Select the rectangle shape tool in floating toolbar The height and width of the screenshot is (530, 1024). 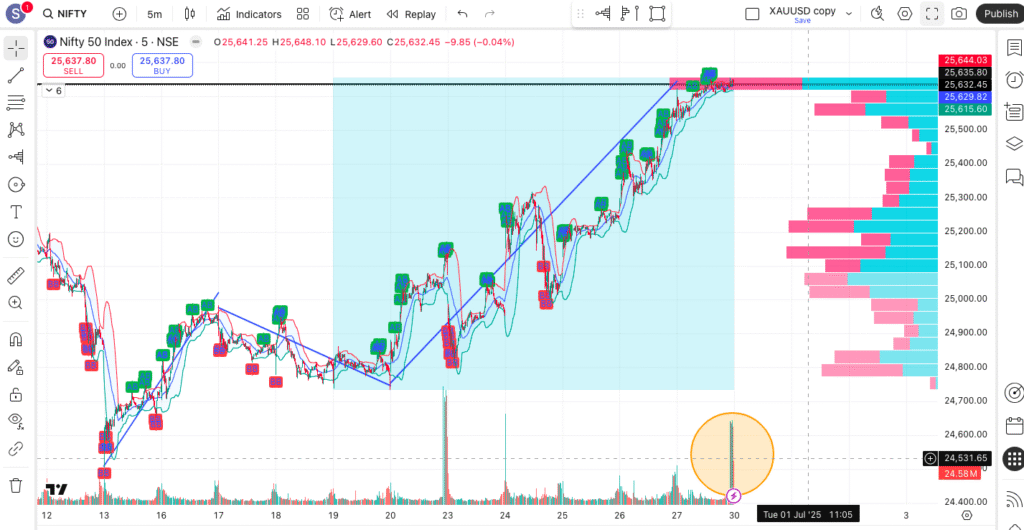point(656,14)
